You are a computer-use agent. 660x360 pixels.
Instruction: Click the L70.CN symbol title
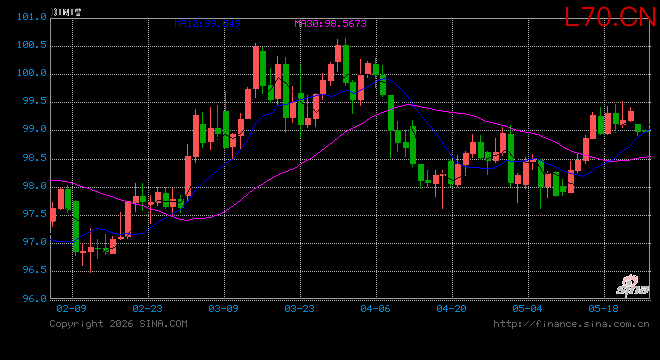(610, 17)
